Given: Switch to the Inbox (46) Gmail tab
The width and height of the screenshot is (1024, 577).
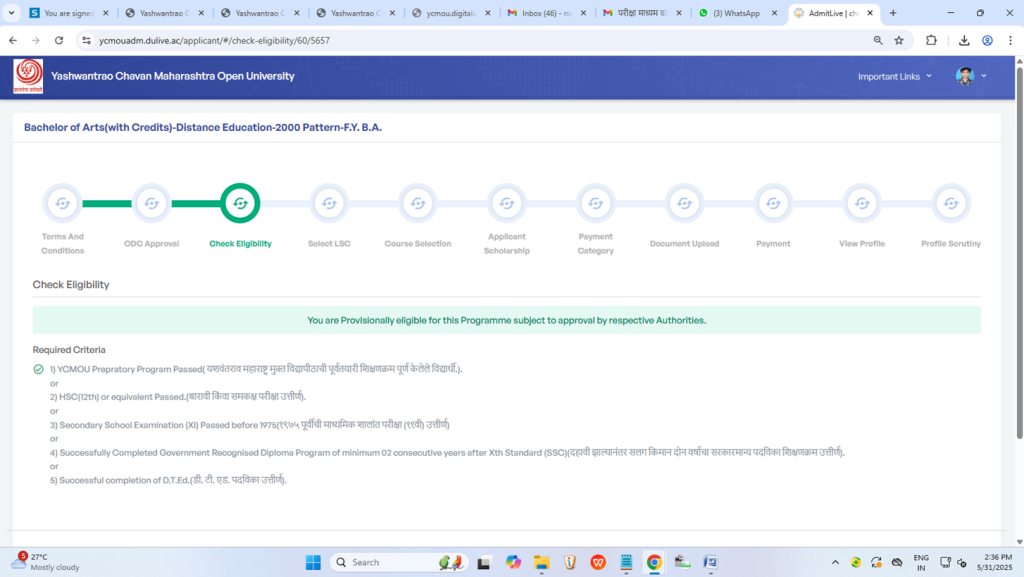Looking at the screenshot, I should (x=545, y=13).
